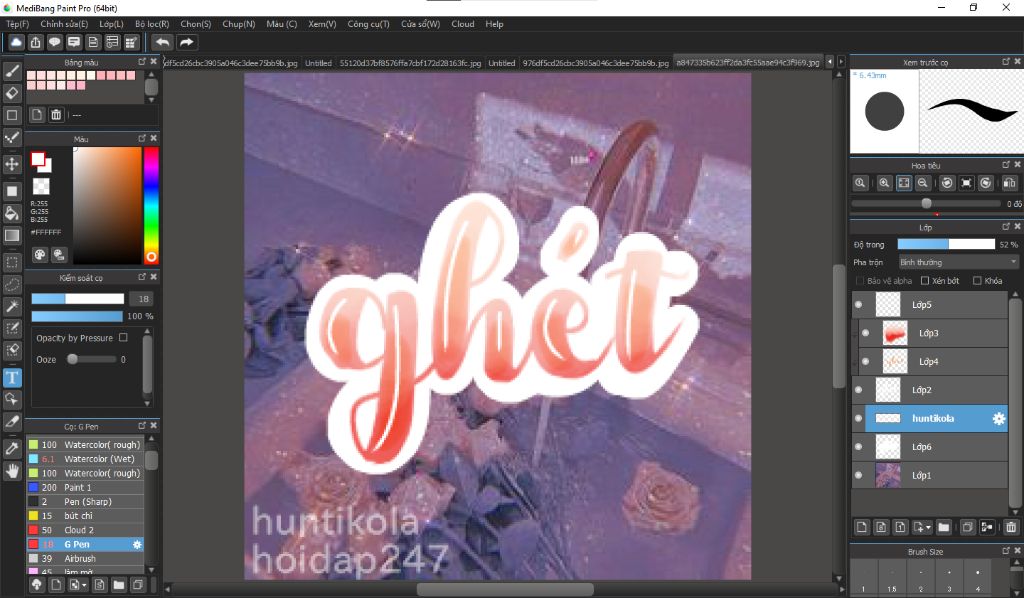Screen dimensions: 1024x598
Task: Select the Eyedropper tool
Action: tap(12, 448)
